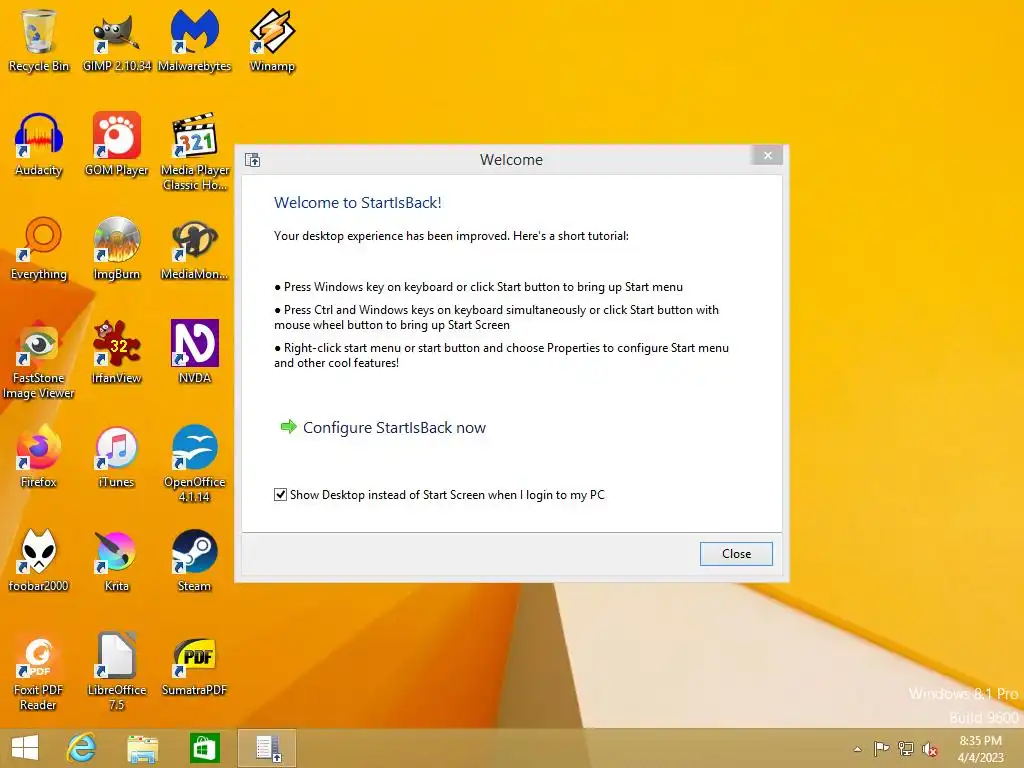Open the Action Center flag icon
This screenshot has width=1024, height=768.
pyautogui.click(x=881, y=748)
